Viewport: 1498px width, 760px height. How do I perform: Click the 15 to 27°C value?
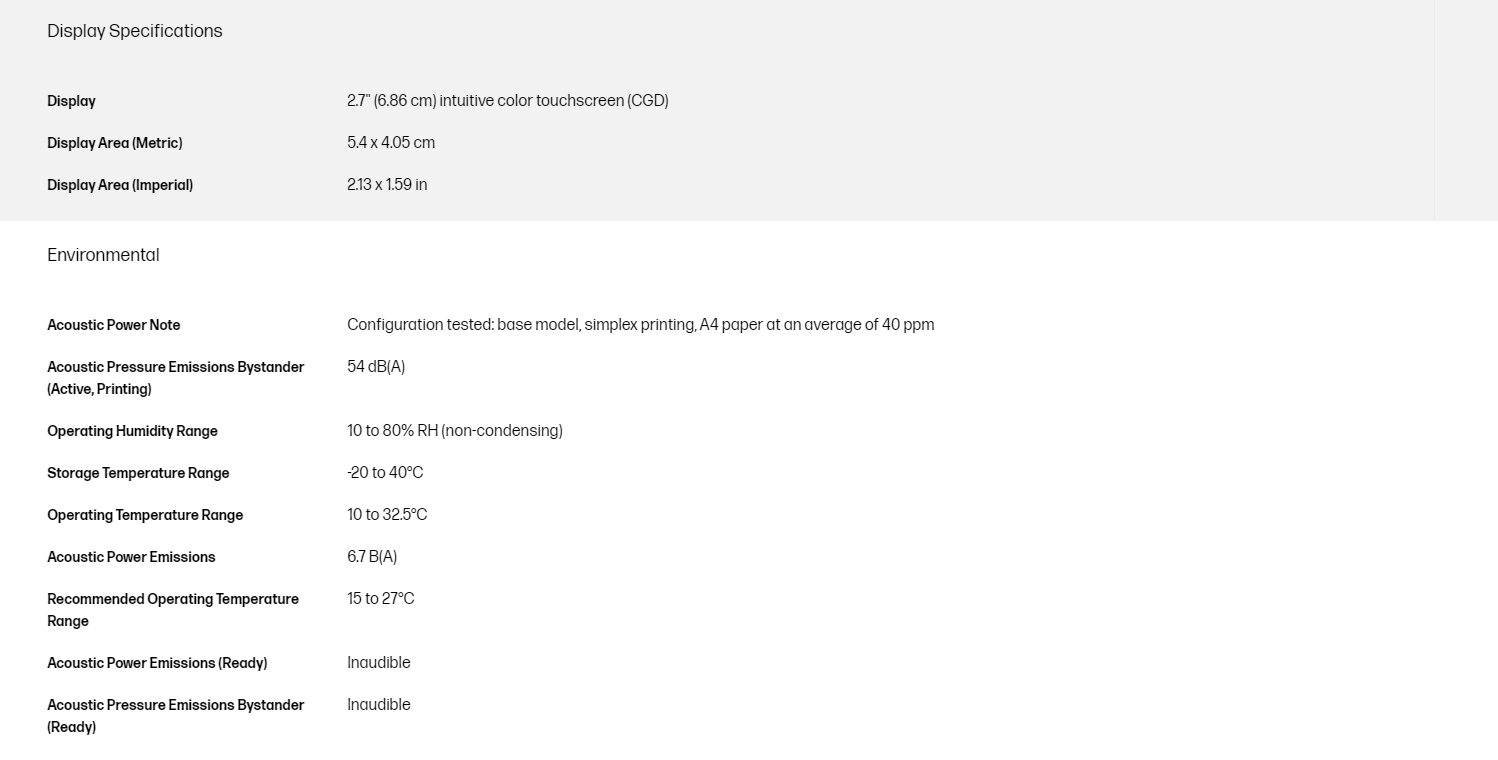tap(380, 599)
